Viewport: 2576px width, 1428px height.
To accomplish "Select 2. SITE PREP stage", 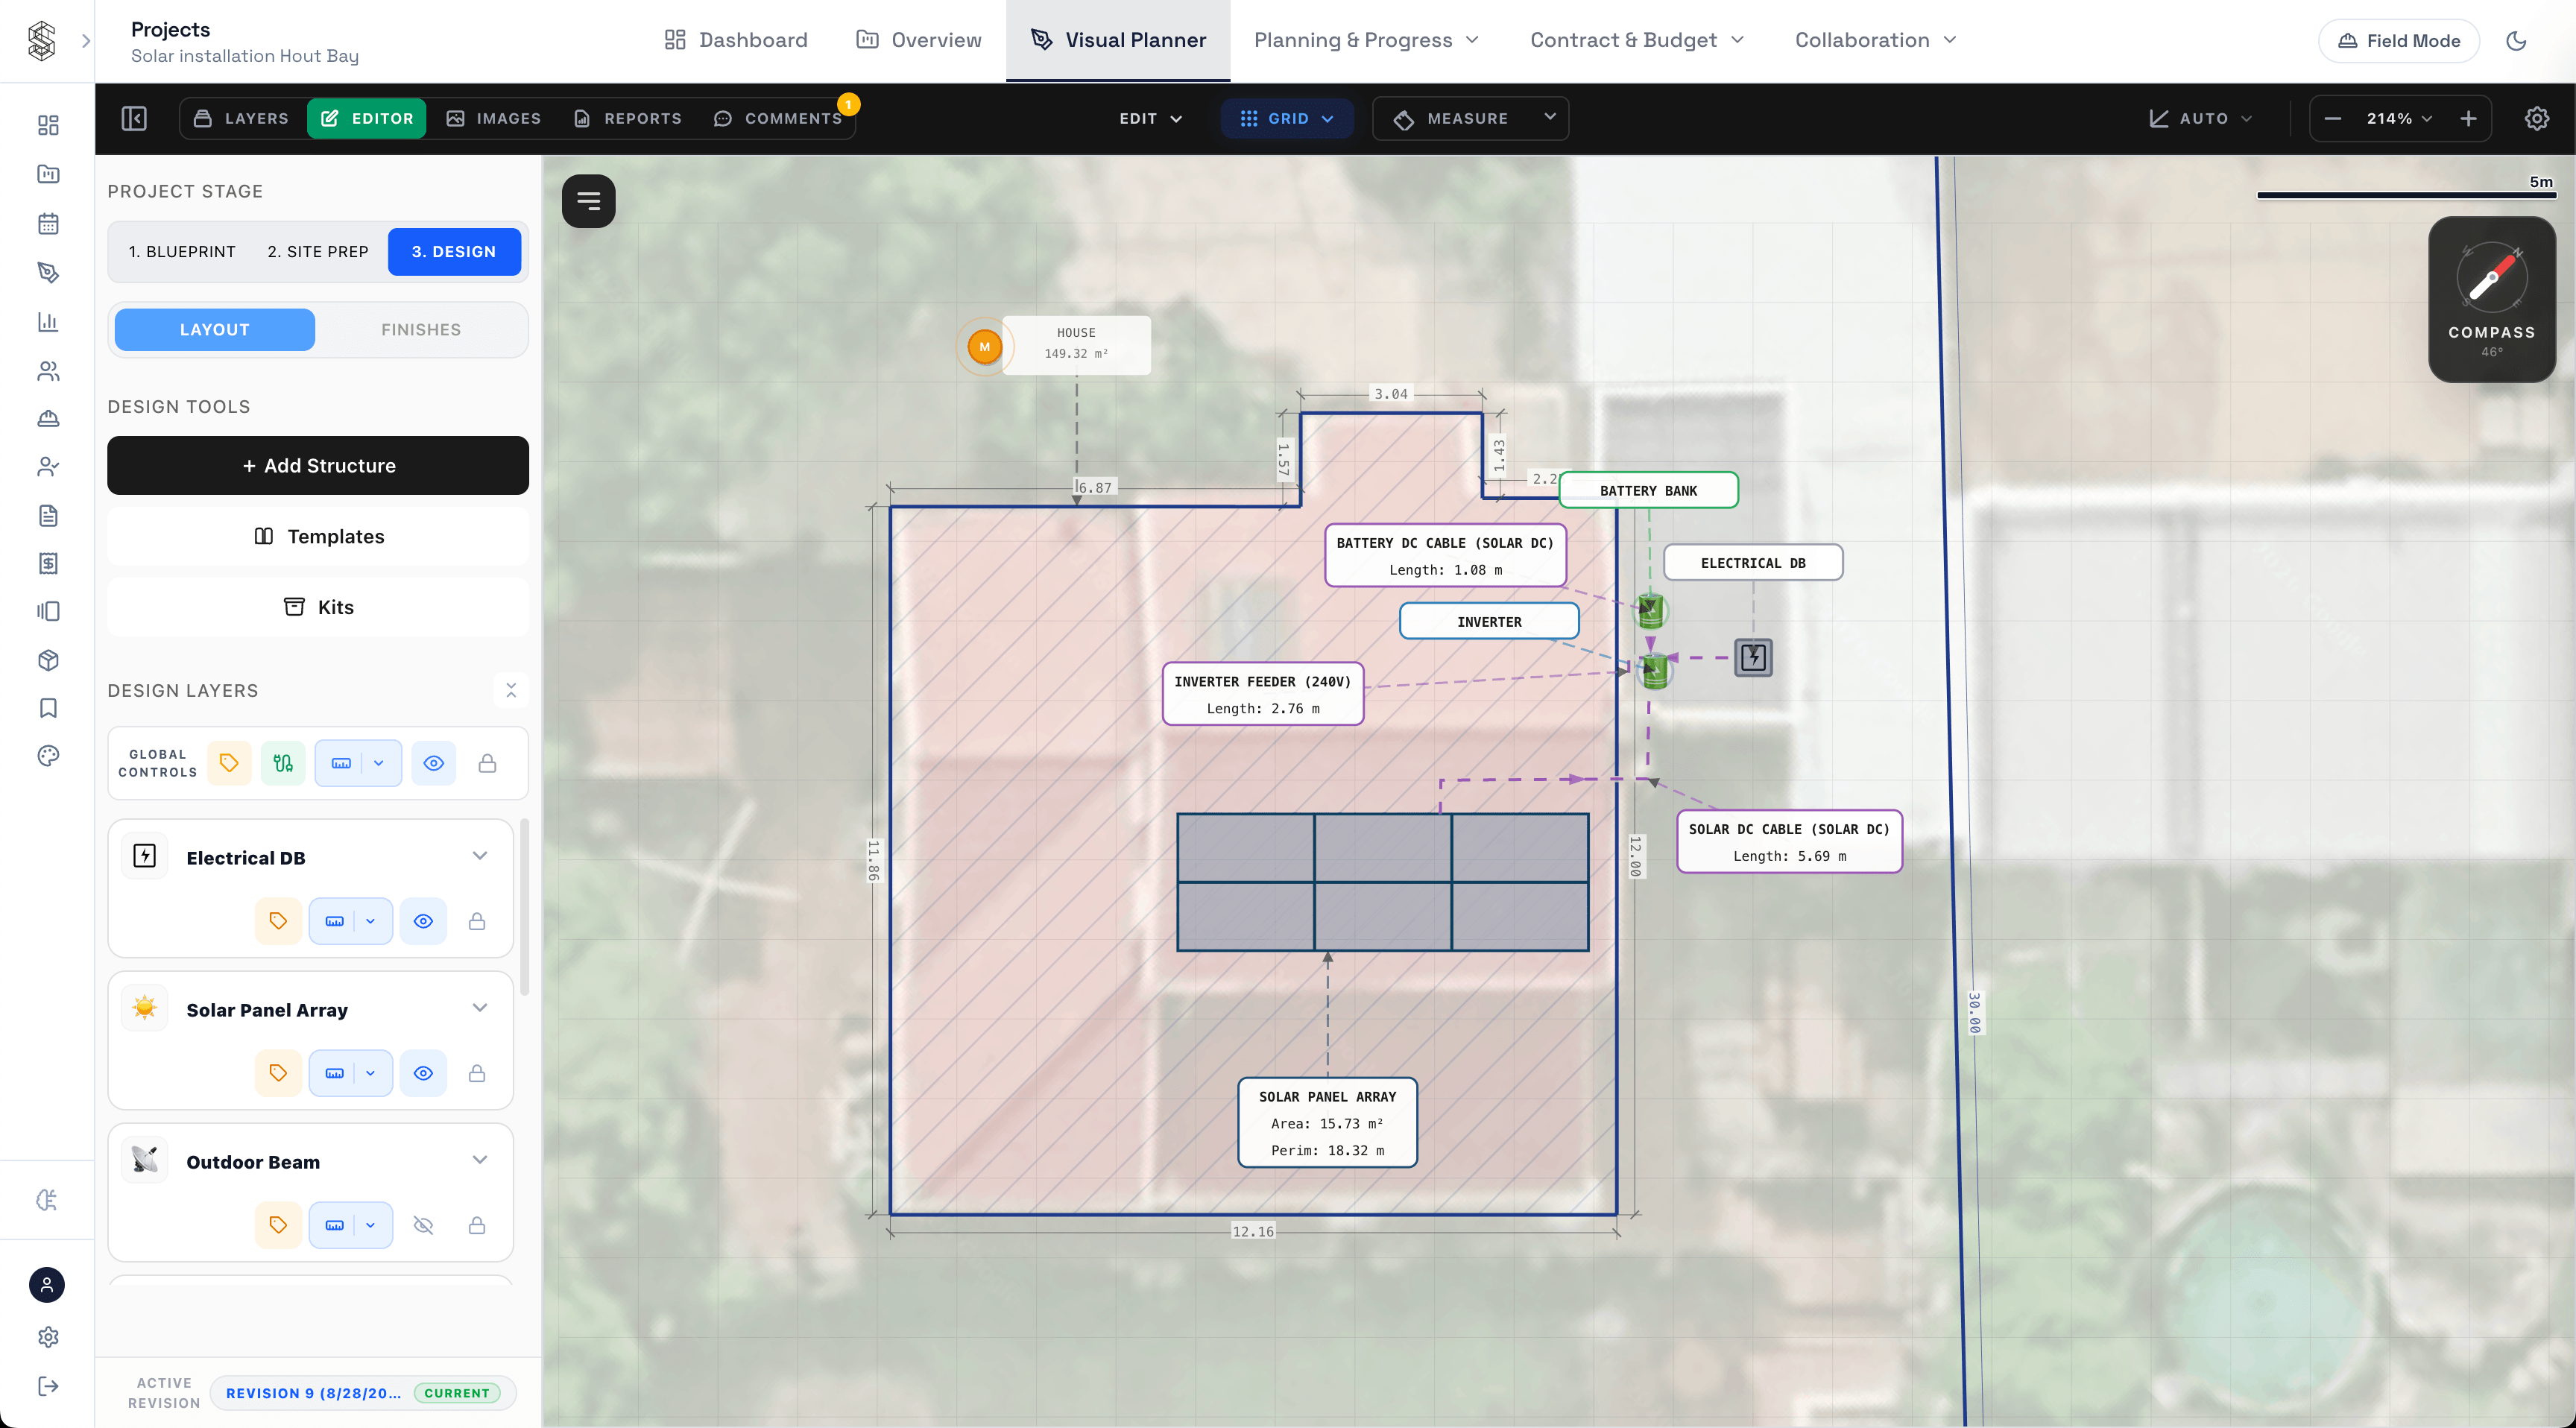I will [x=318, y=251].
